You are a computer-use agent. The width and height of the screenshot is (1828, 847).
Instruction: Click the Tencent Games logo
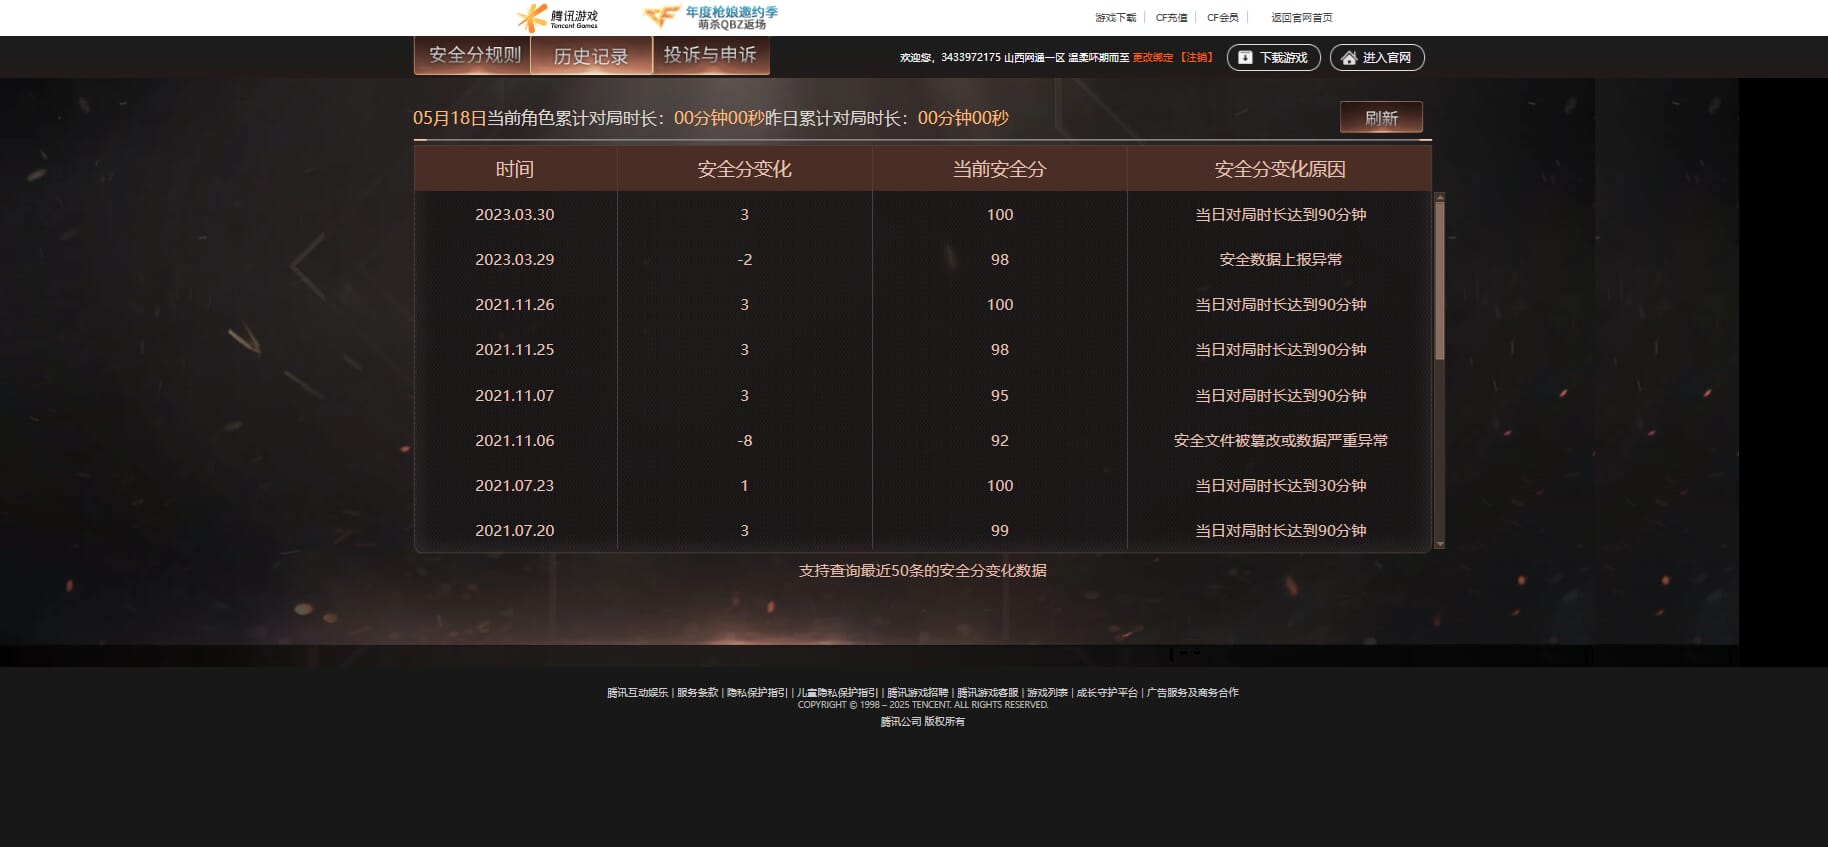pos(557,17)
